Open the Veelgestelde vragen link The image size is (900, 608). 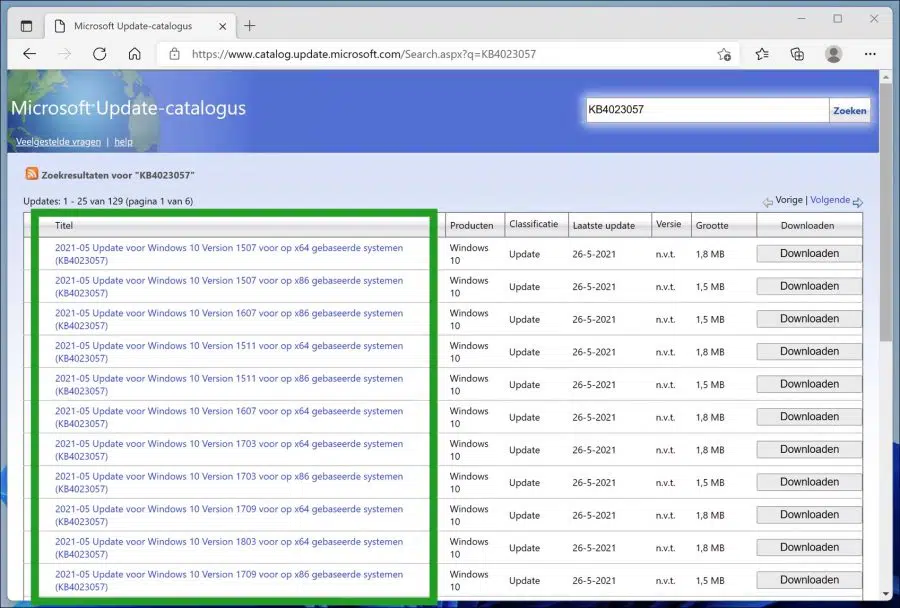click(58, 142)
